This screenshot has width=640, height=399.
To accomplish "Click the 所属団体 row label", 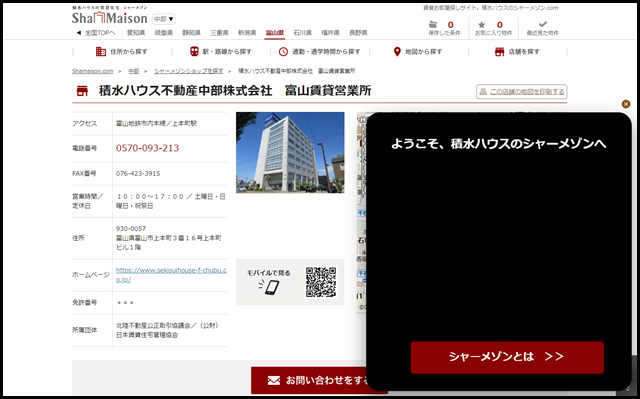I will 84,330.
